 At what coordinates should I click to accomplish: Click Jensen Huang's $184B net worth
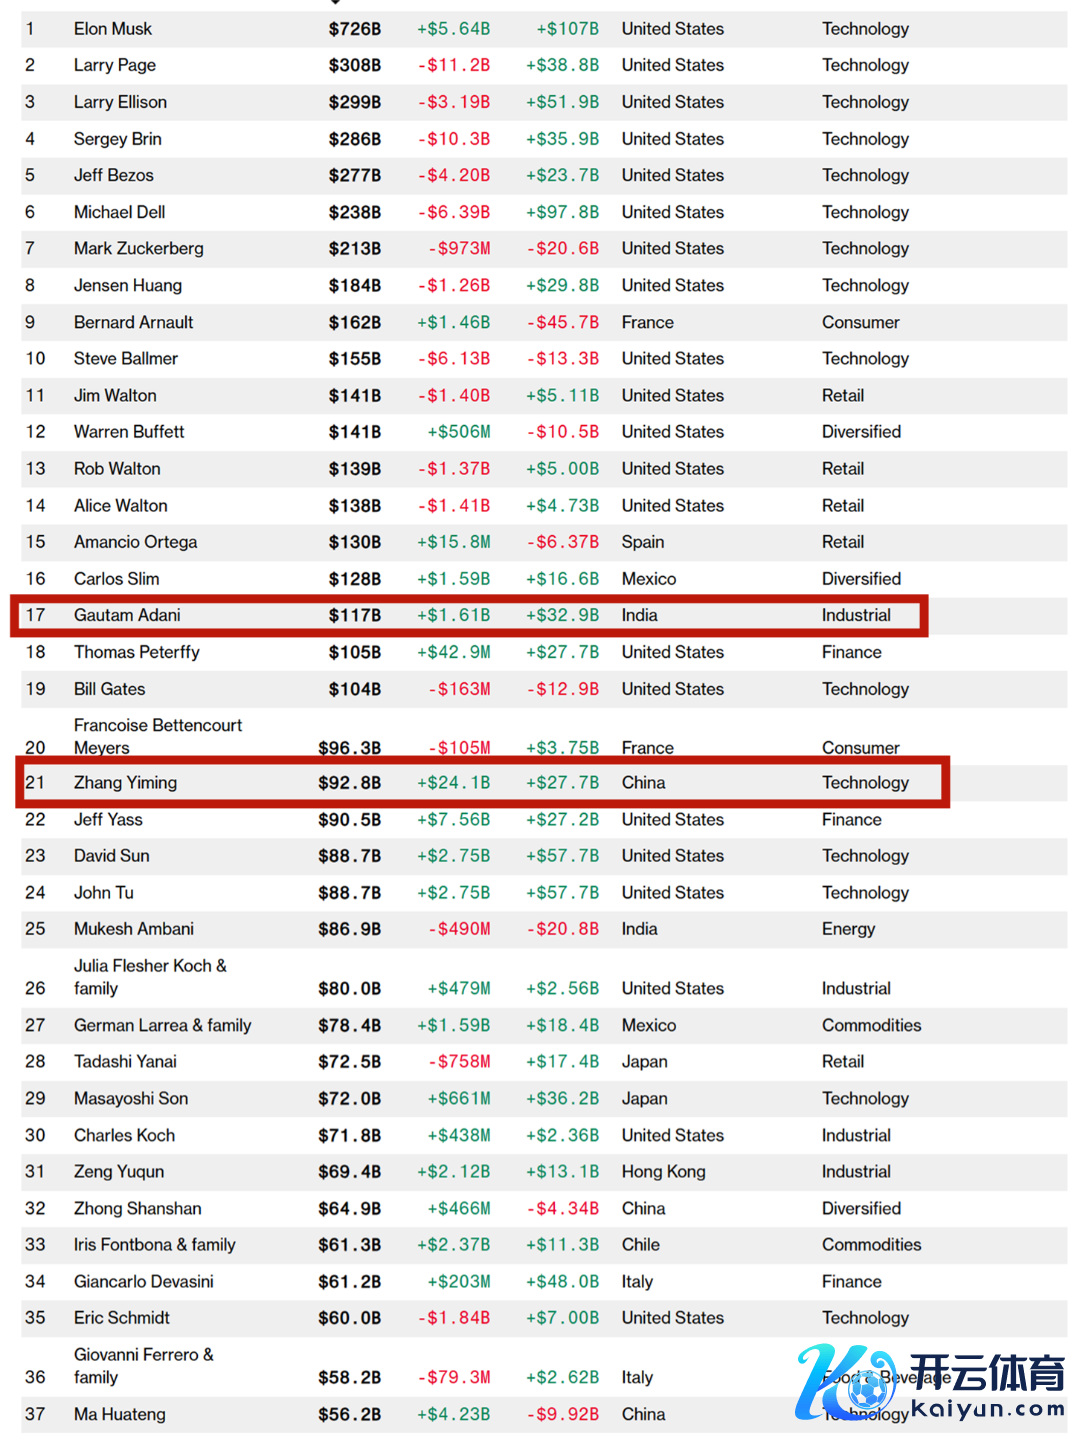pyautogui.click(x=355, y=285)
